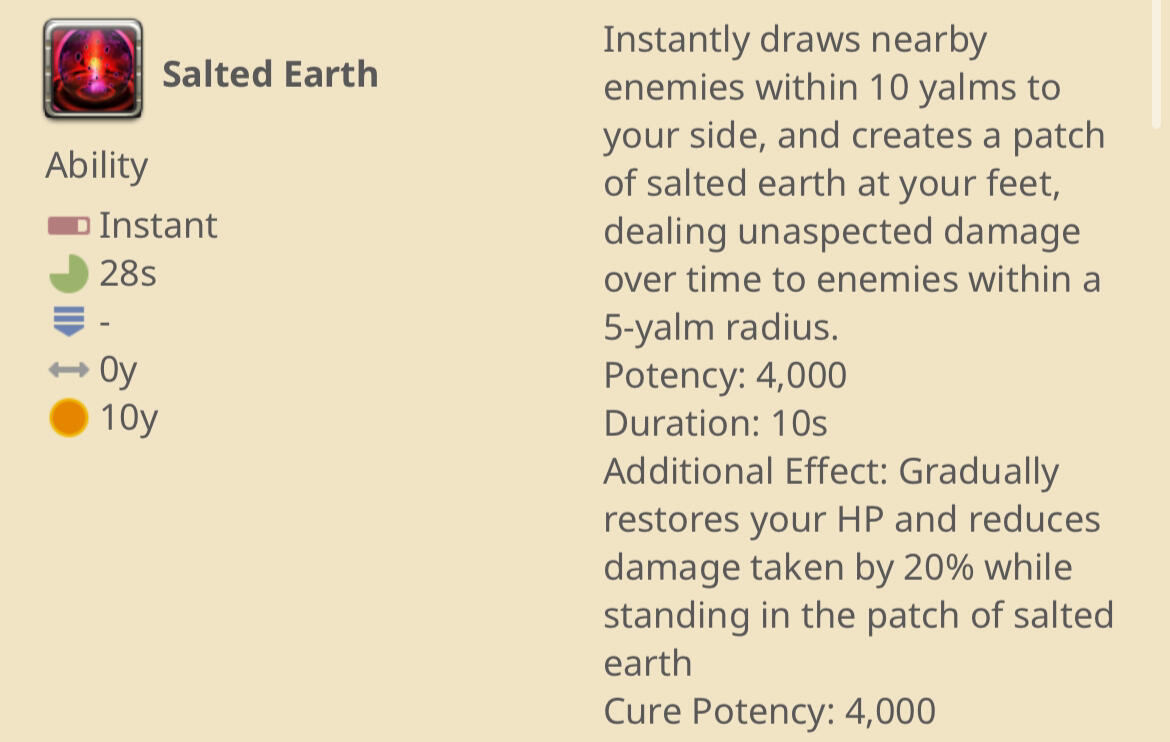Click the Ability type label
1170x742 pixels.
click(96, 165)
